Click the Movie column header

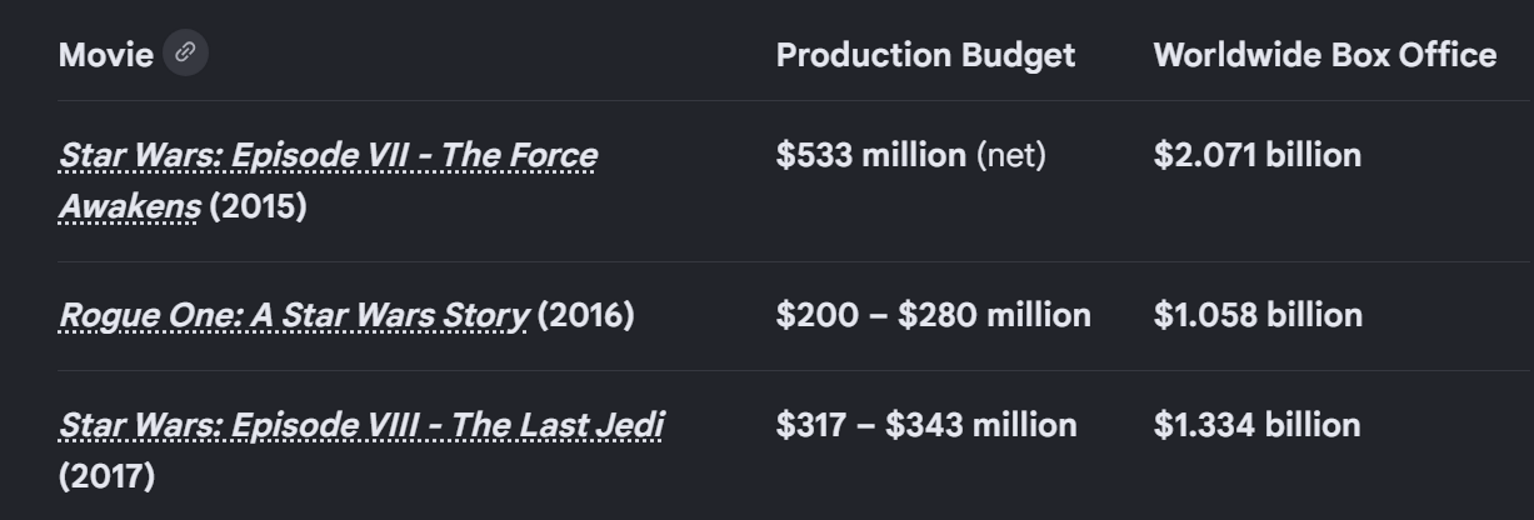point(106,54)
